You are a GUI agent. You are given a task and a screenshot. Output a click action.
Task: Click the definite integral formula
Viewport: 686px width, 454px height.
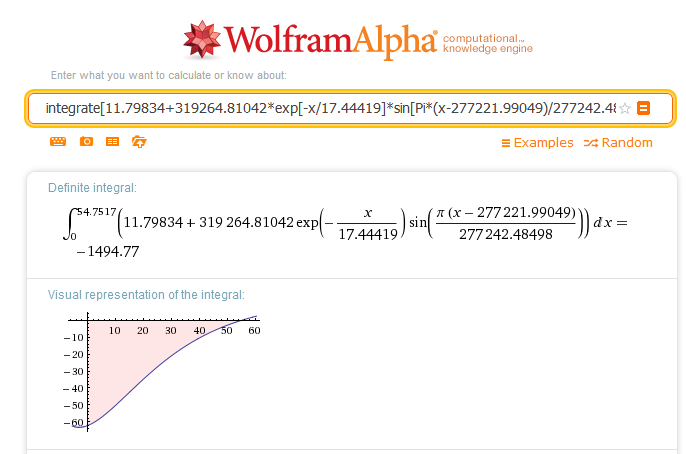[x=346, y=224]
